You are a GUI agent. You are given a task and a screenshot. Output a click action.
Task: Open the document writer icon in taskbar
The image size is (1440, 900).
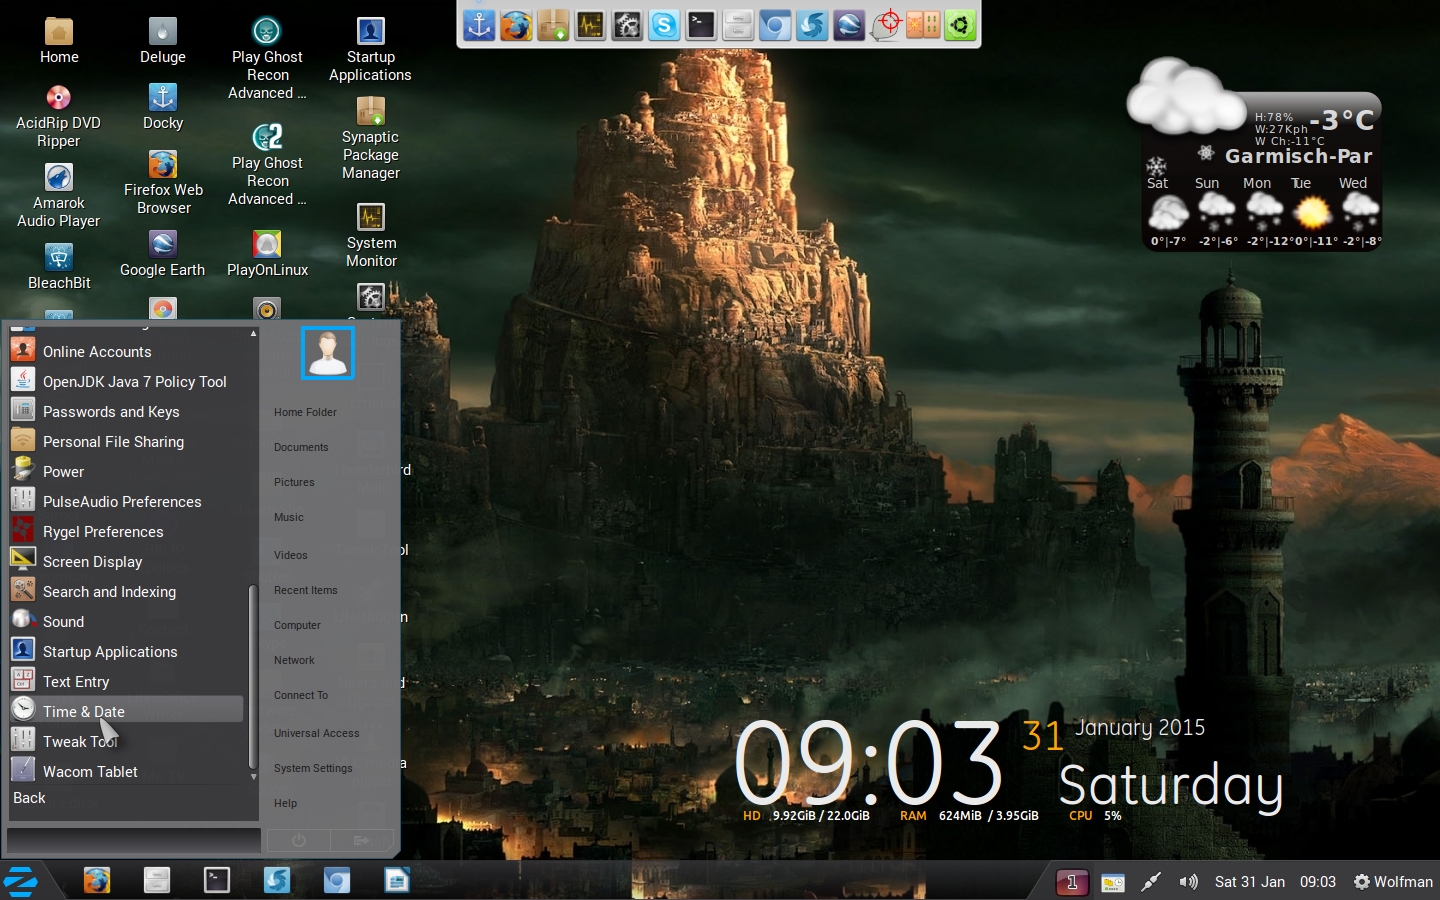pyautogui.click(x=397, y=880)
